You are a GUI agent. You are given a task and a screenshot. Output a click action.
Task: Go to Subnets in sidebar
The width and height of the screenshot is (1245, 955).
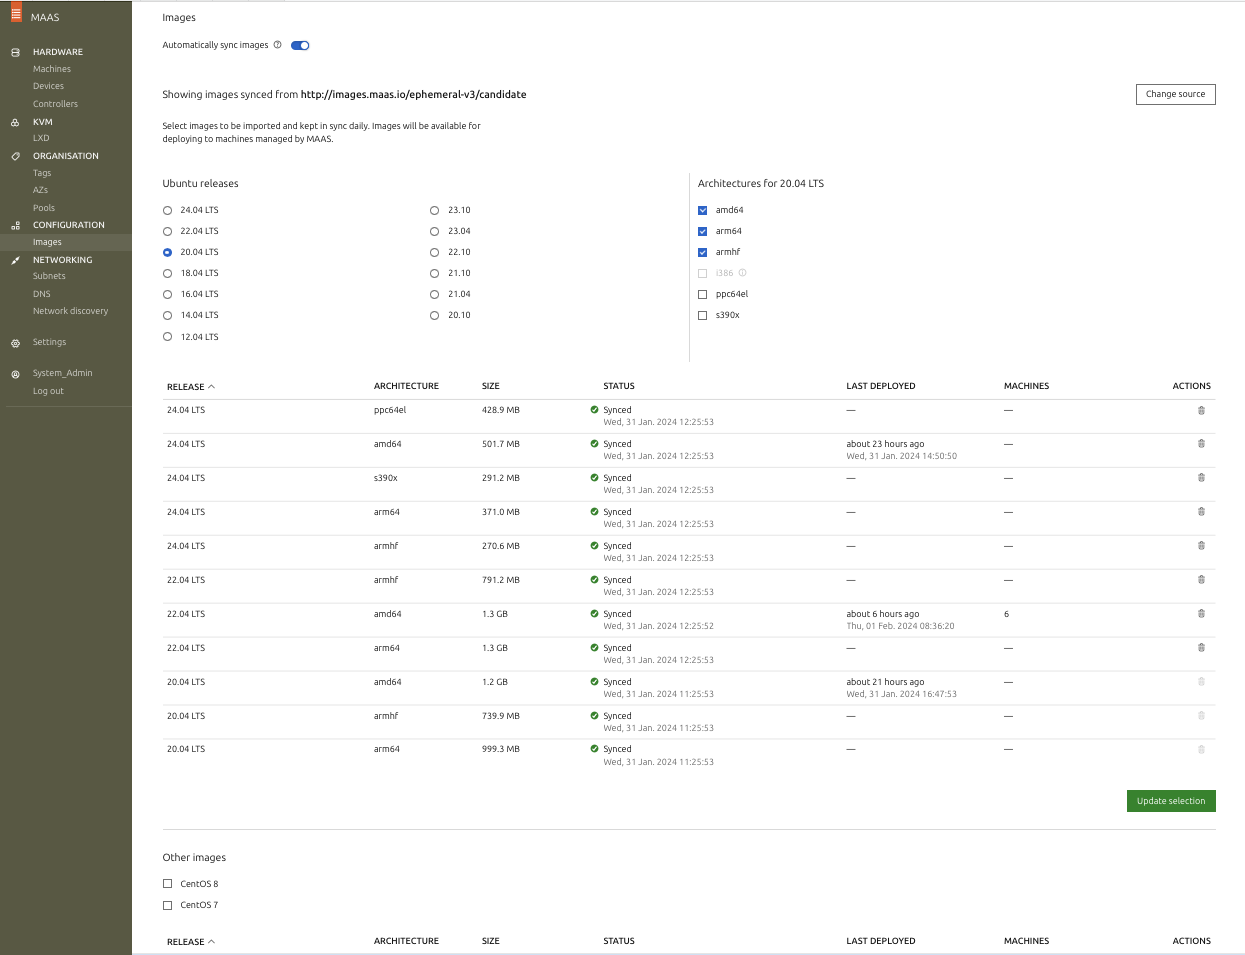49,276
